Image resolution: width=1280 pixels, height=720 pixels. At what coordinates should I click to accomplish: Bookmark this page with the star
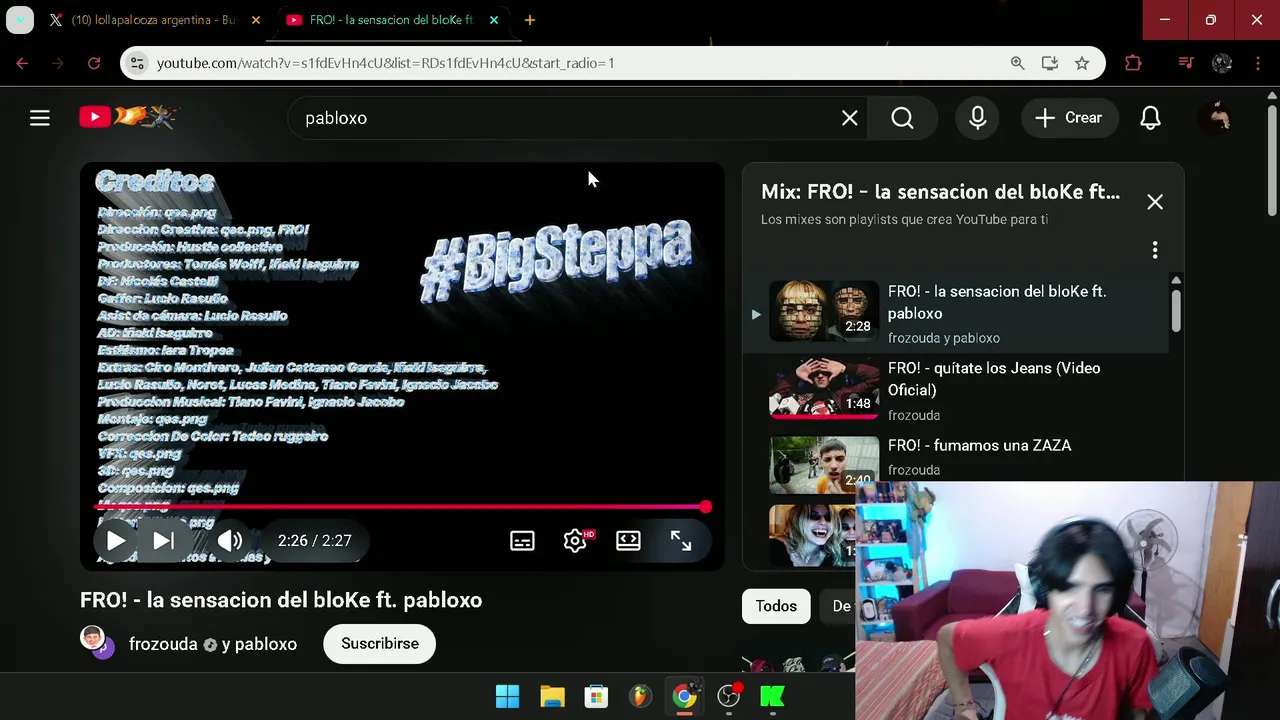point(1082,63)
